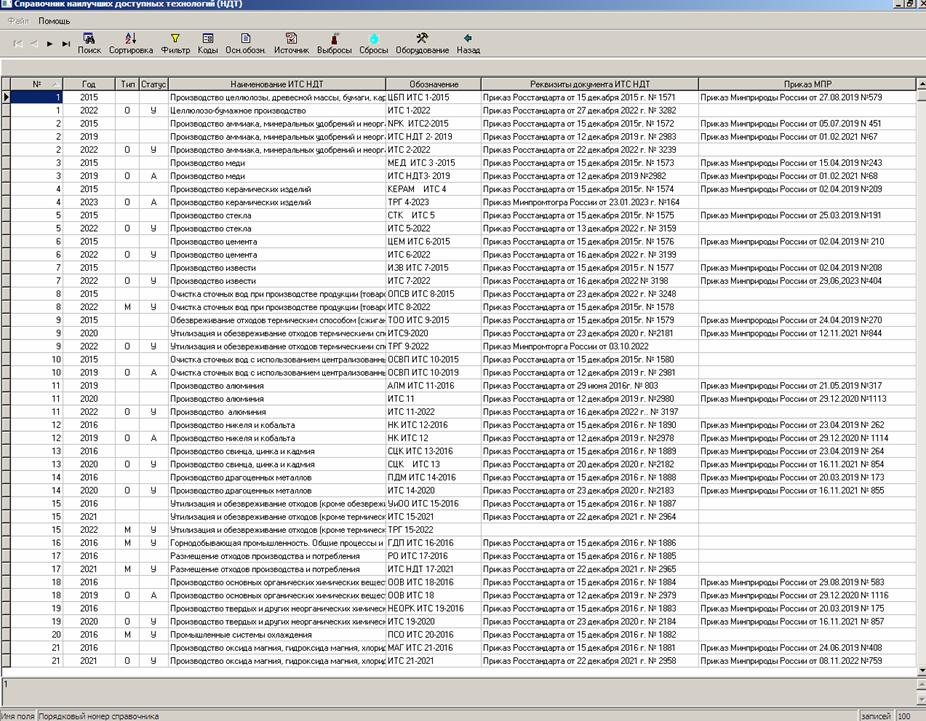Open the Коды toolbar icon
926x721 pixels.
point(208,42)
